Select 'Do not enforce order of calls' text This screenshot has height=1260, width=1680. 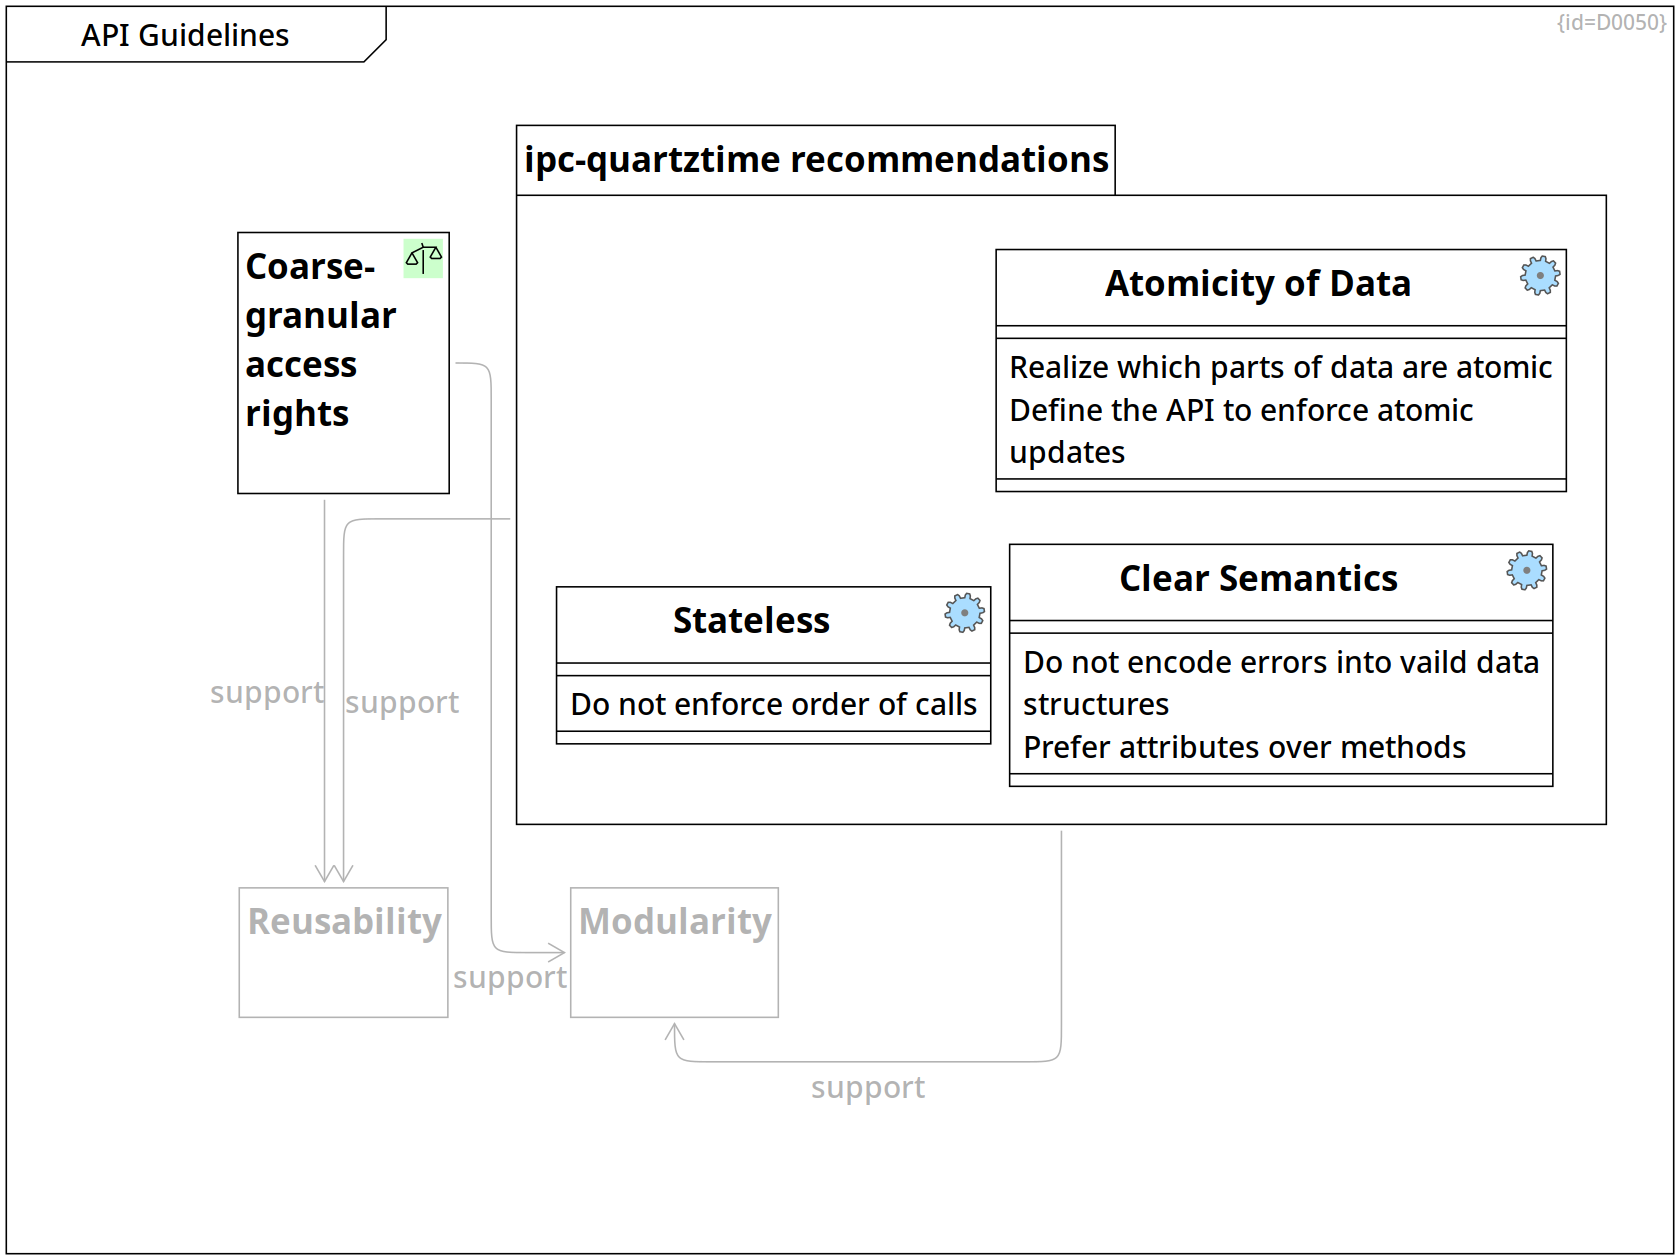point(773,705)
